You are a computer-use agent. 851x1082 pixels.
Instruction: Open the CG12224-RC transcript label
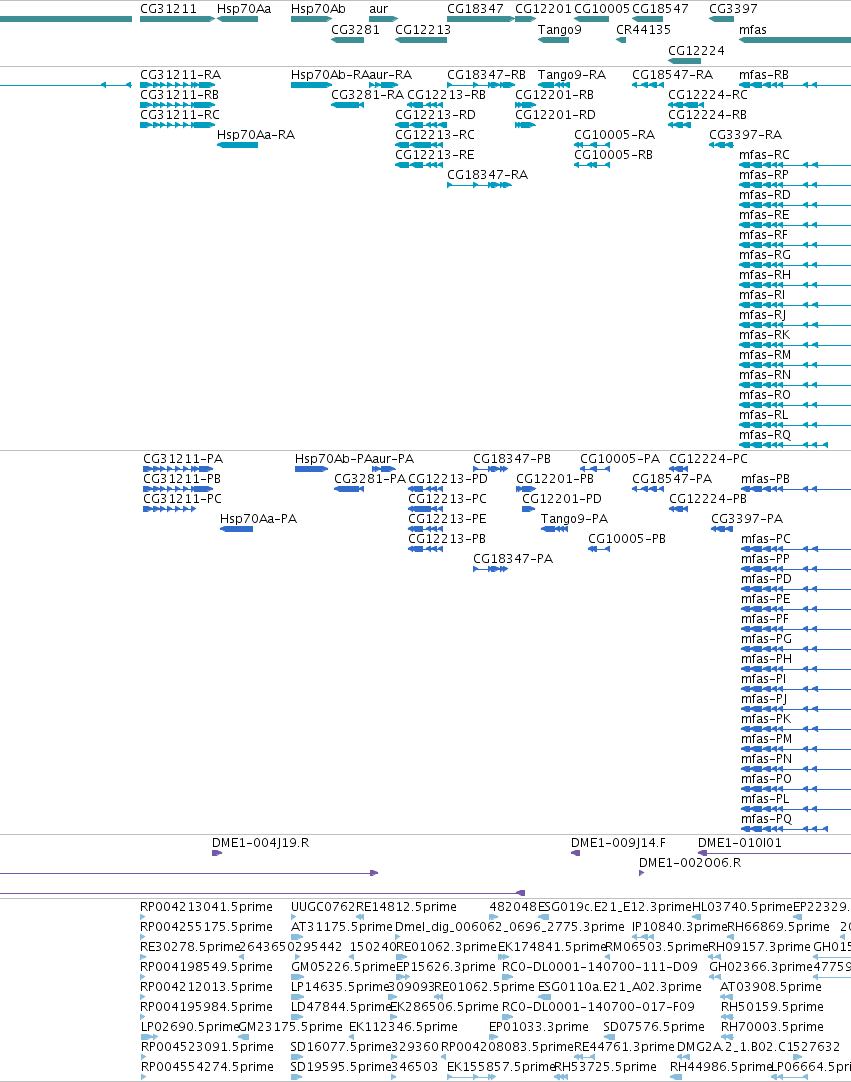pyautogui.click(x=707, y=95)
